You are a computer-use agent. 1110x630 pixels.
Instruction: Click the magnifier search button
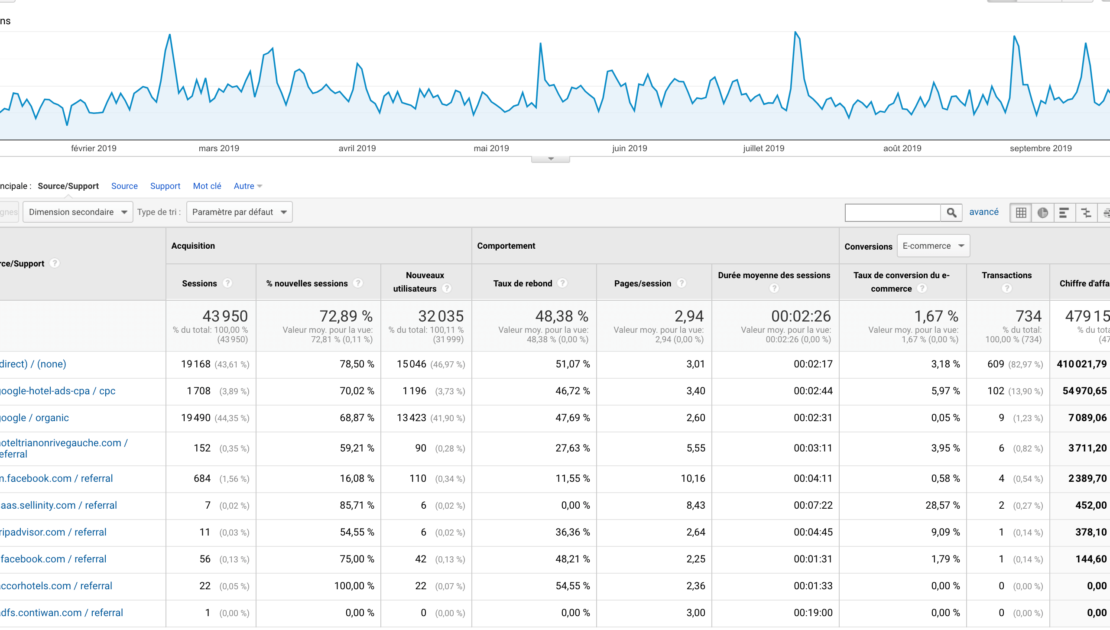[951, 213]
